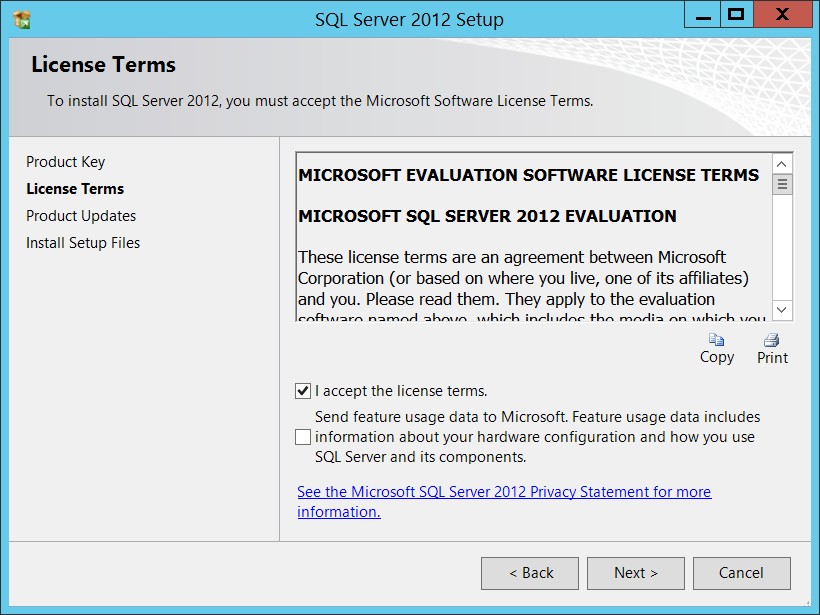Image resolution: width=820 pixels, height=615 pixels.
Task: Click the SQL Server setup icon in the title bar
Action: pyautogui.click(x=22, y=19)
